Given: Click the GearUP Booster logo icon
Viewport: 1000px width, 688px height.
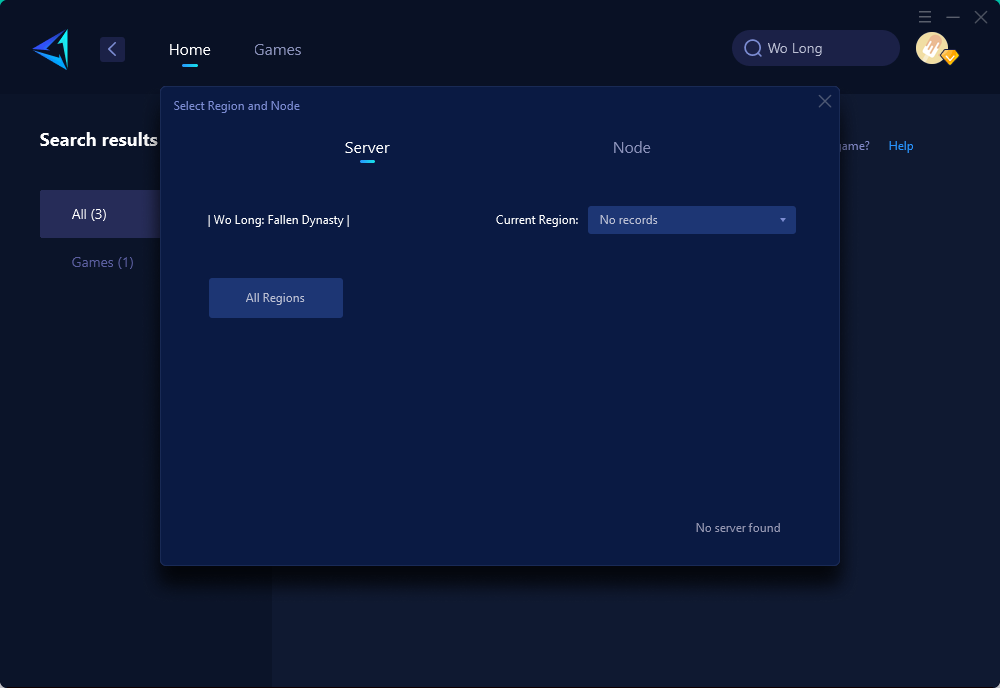Looking at the screenshot, I should click(51, 49).
